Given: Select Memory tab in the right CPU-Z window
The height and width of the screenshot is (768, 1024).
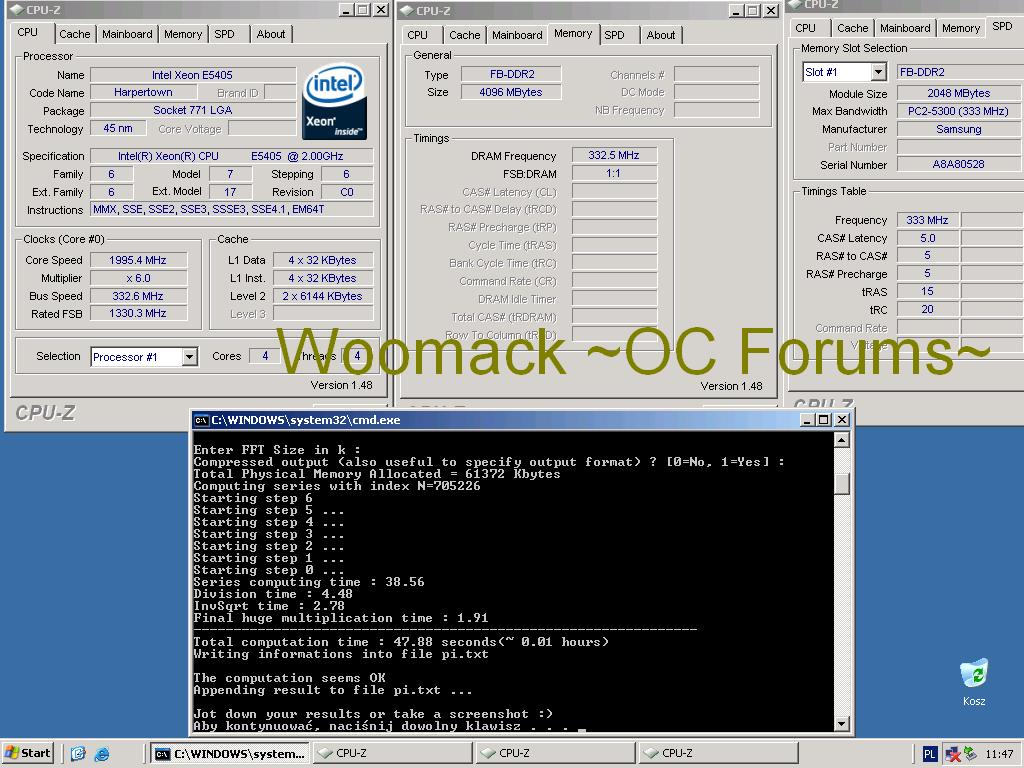Looking at the screenshot, I should point(961,28).
